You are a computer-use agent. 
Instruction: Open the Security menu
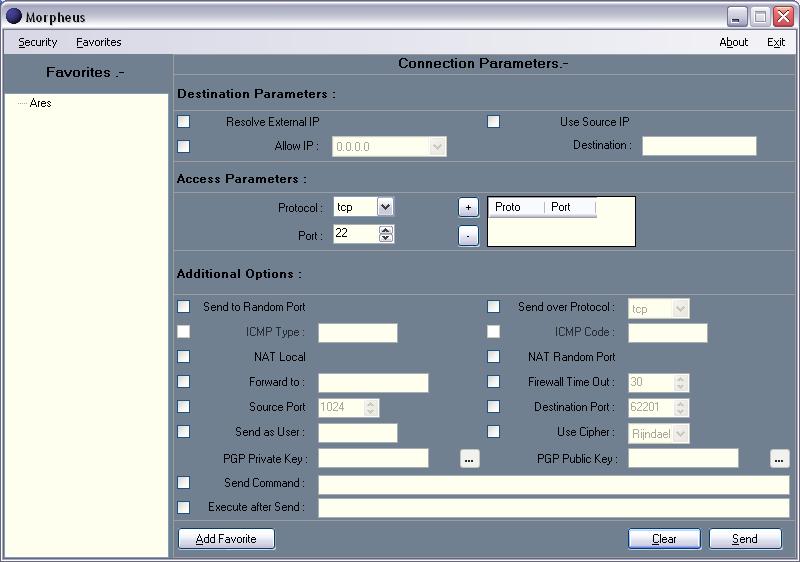coord(38,42)
